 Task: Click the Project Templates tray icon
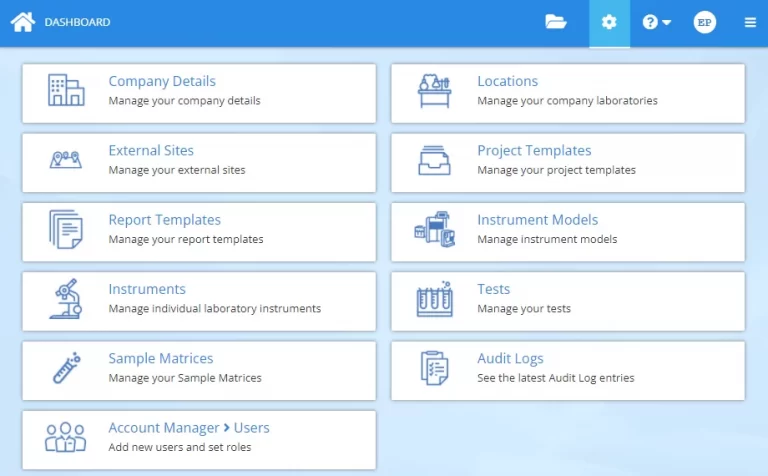pyautogui.click(x=434, y=160)
